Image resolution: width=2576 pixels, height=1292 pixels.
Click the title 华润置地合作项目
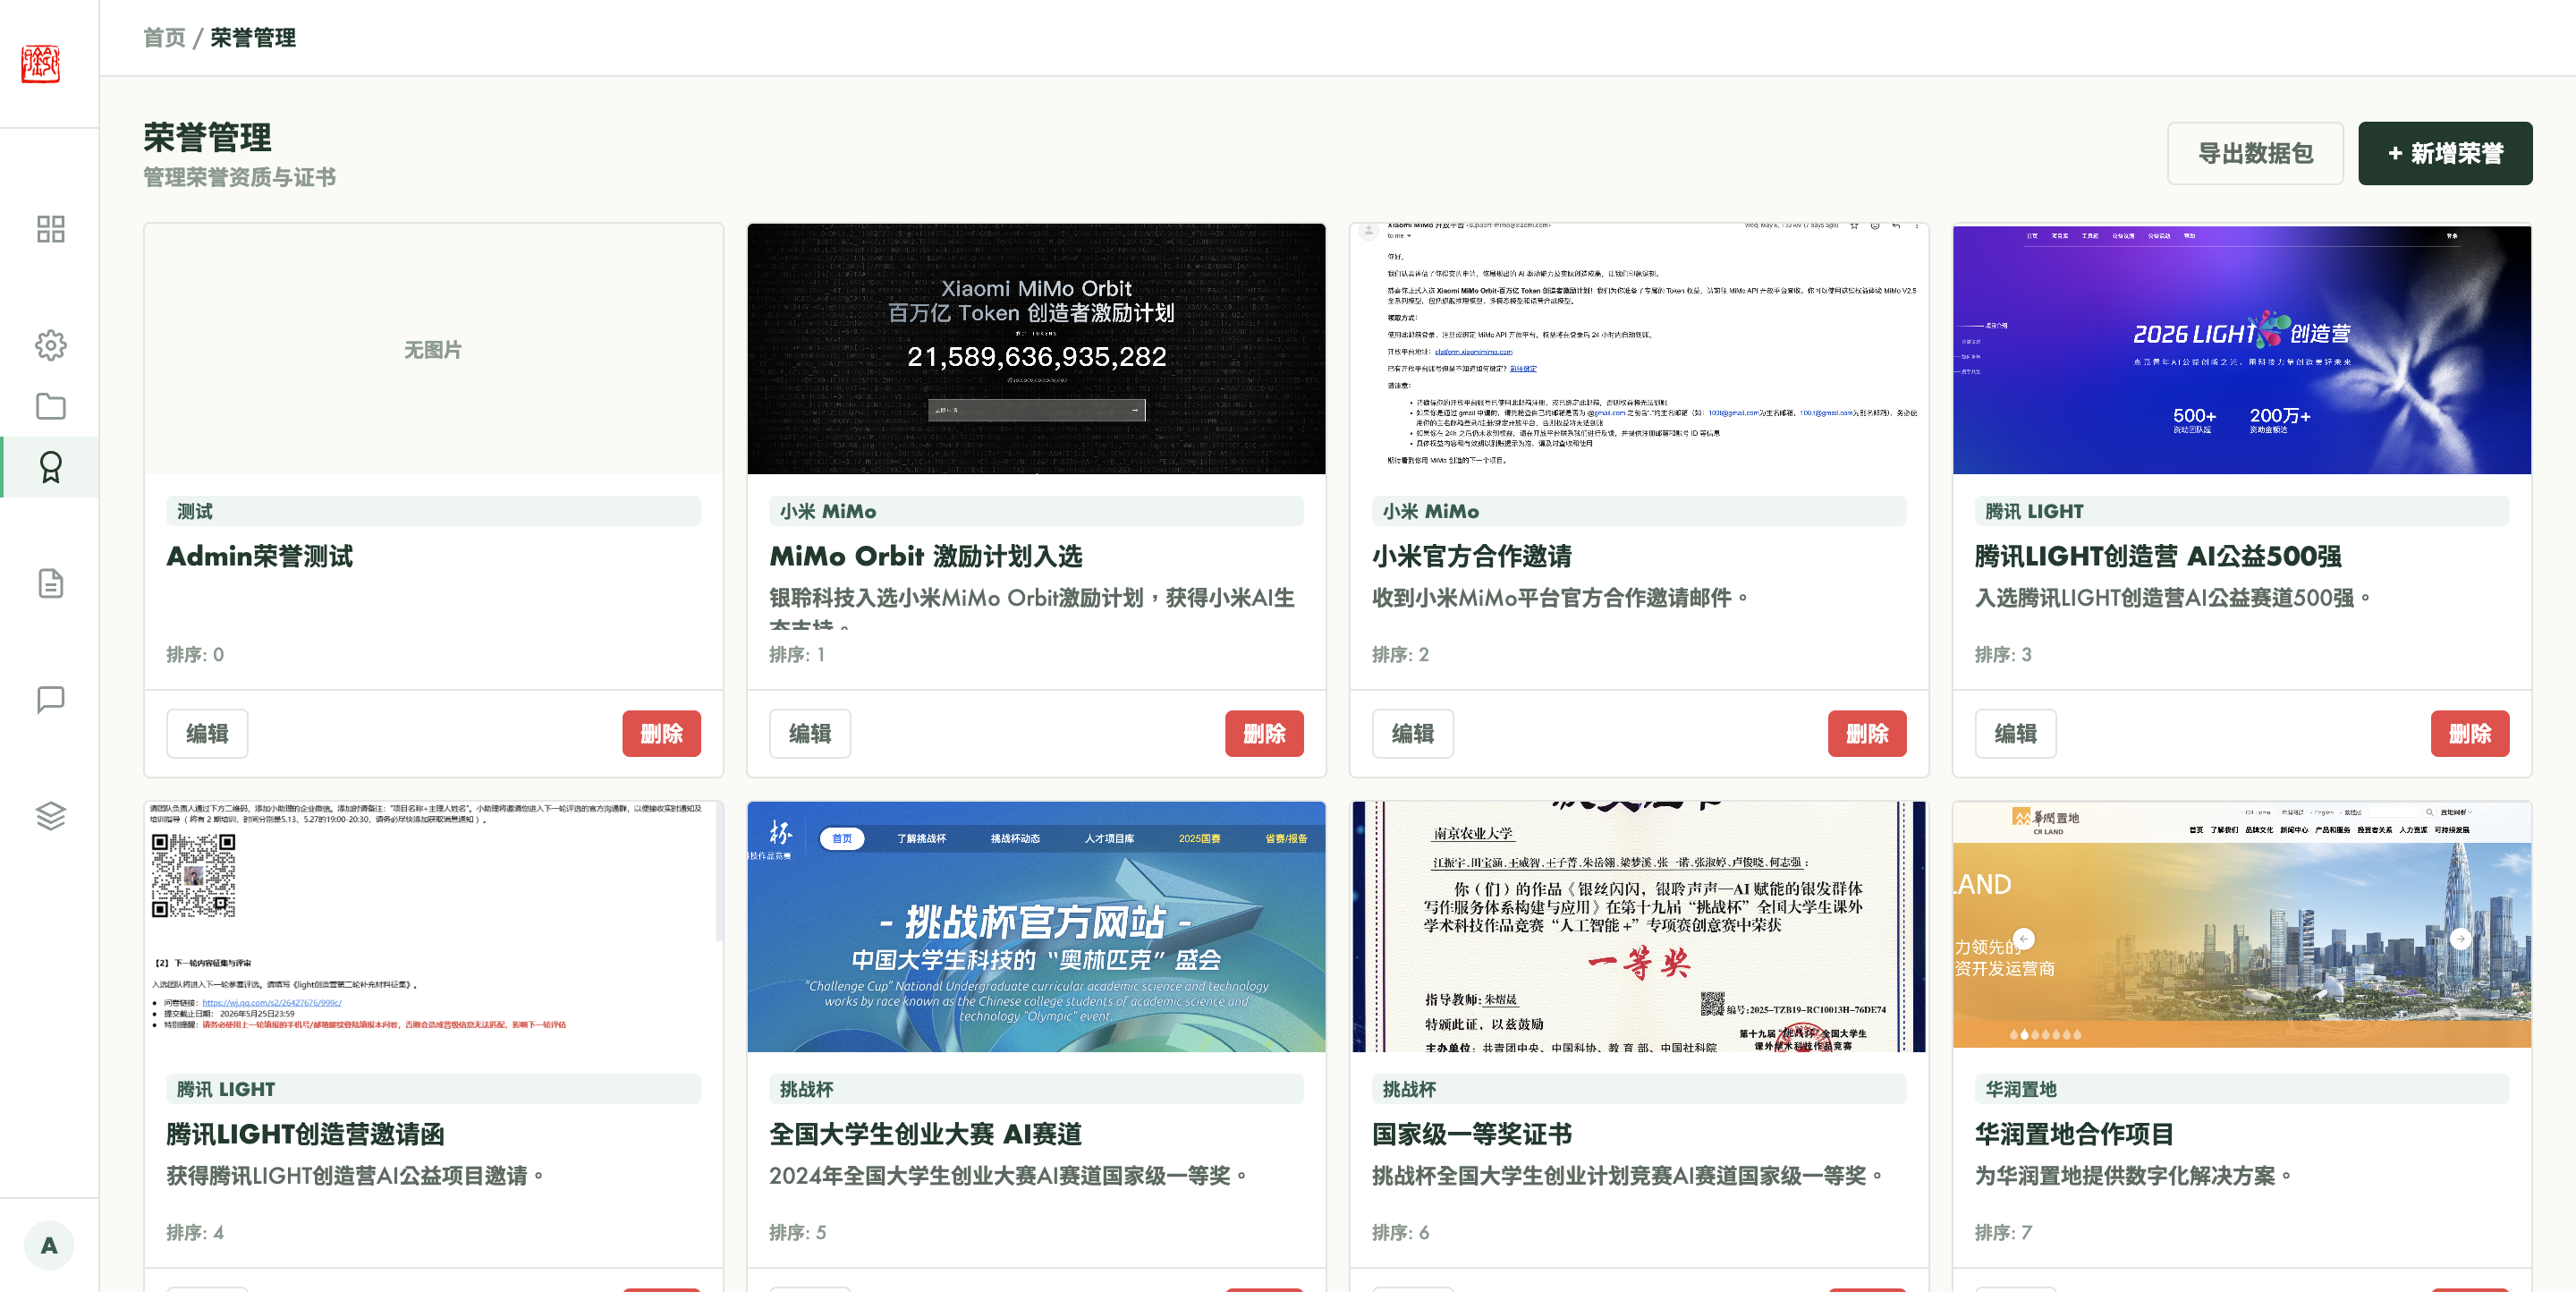[2075, 1134]
